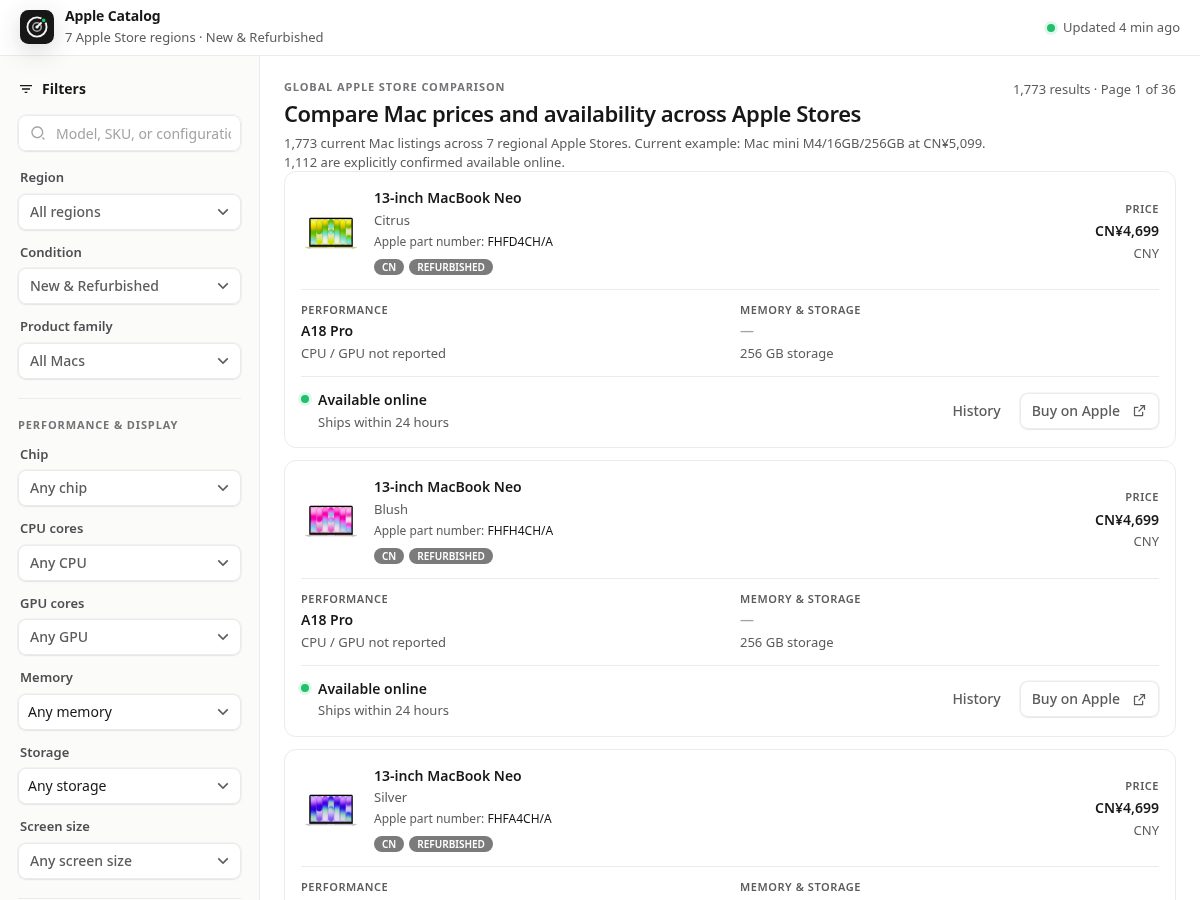Open the Memory dropdown Any memory
Screen dimensions: 1200x900
click(x=129, y=712)
